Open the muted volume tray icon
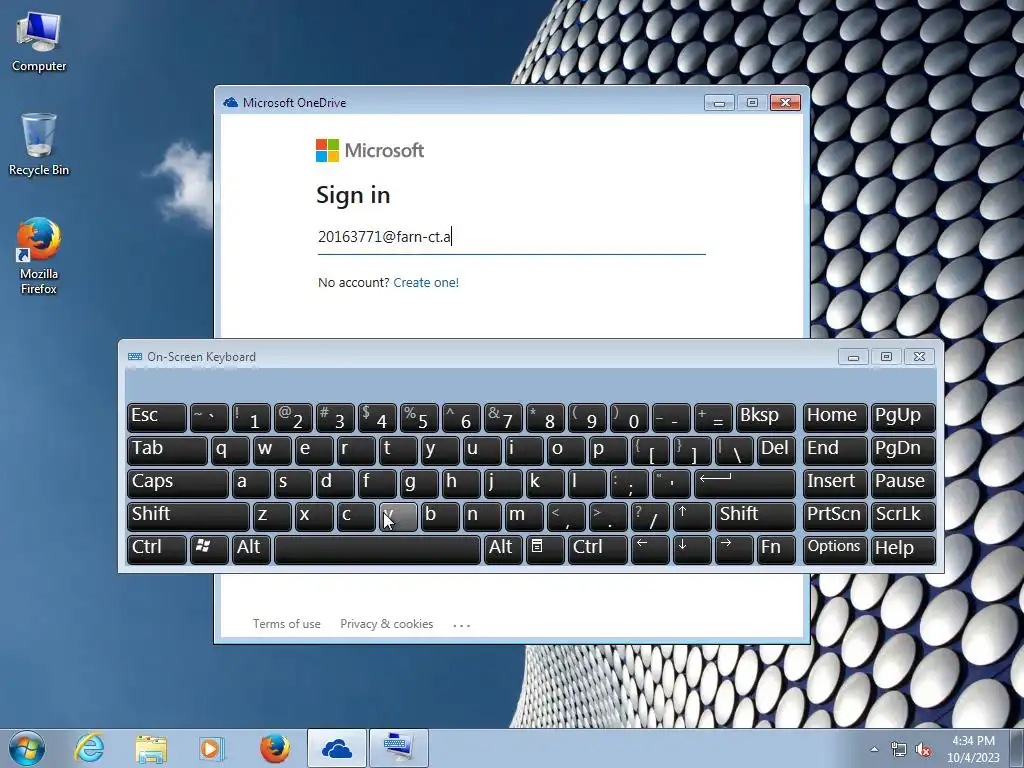Viewport: 1024px width, 768px height. pos(923,749)
